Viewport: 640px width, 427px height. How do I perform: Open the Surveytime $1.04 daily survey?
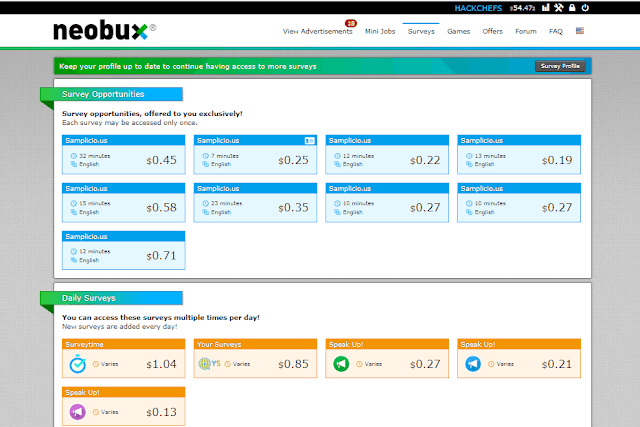[124, 358]
